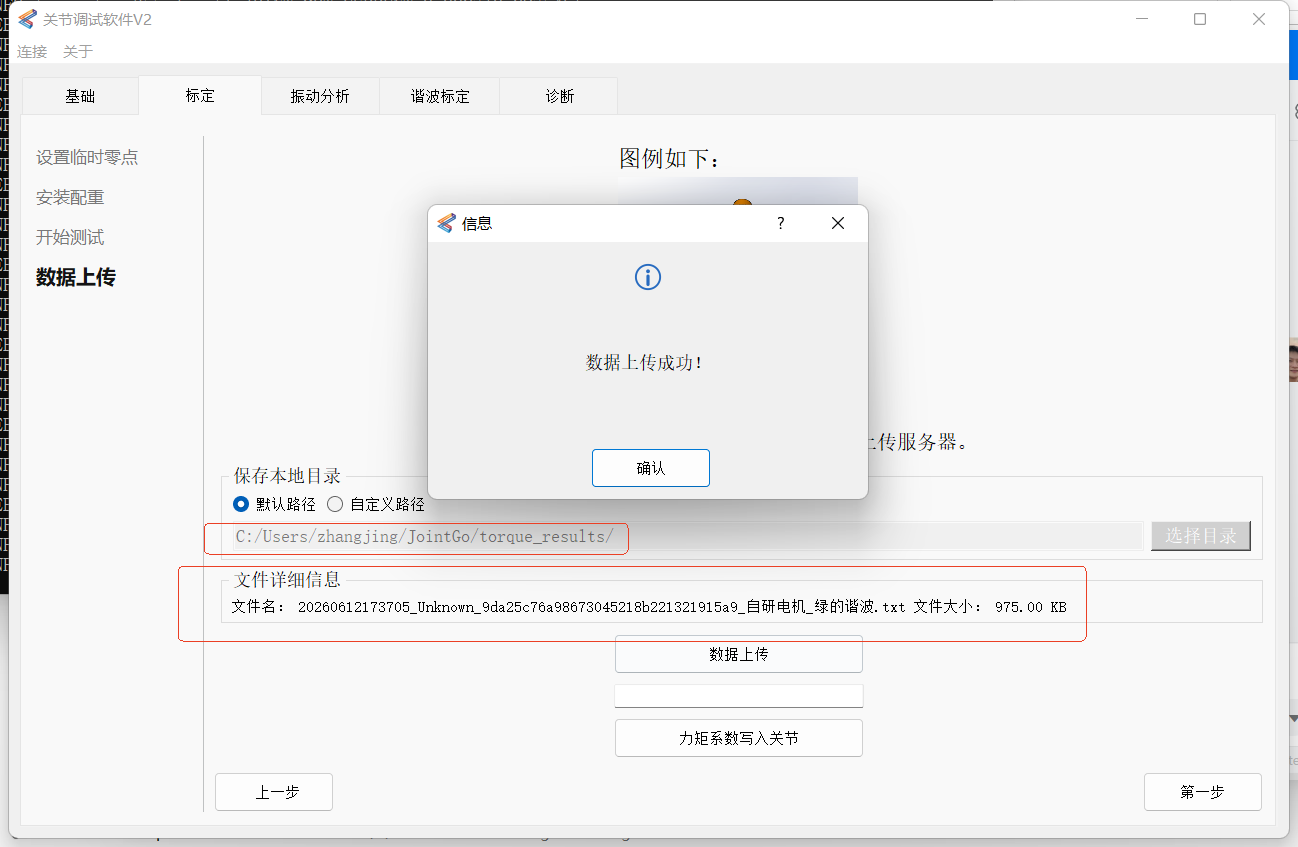Confirm the dialog with the 确认 button
The height and width of the screenshot is (847, 1298).
tap(650, 468)
